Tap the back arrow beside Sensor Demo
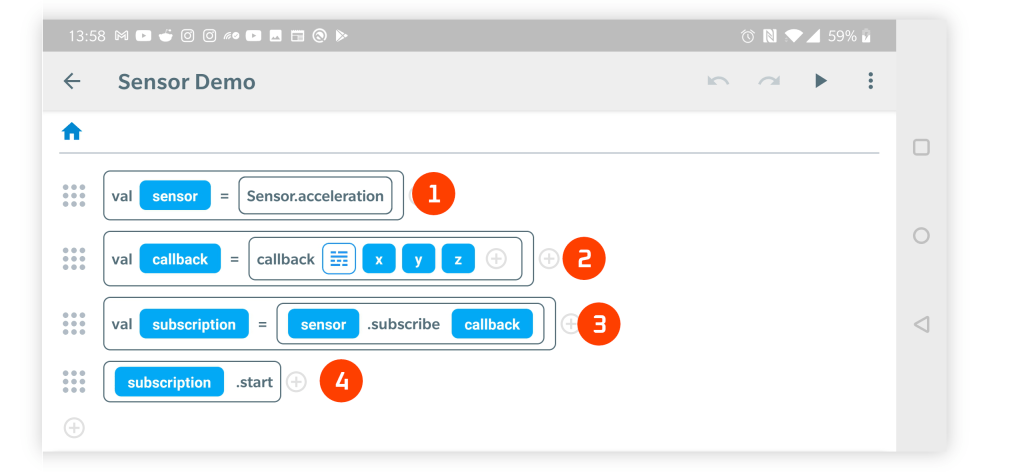This screenshot has width=1023, height=472. pyautogui.click(x=72, y=82)
